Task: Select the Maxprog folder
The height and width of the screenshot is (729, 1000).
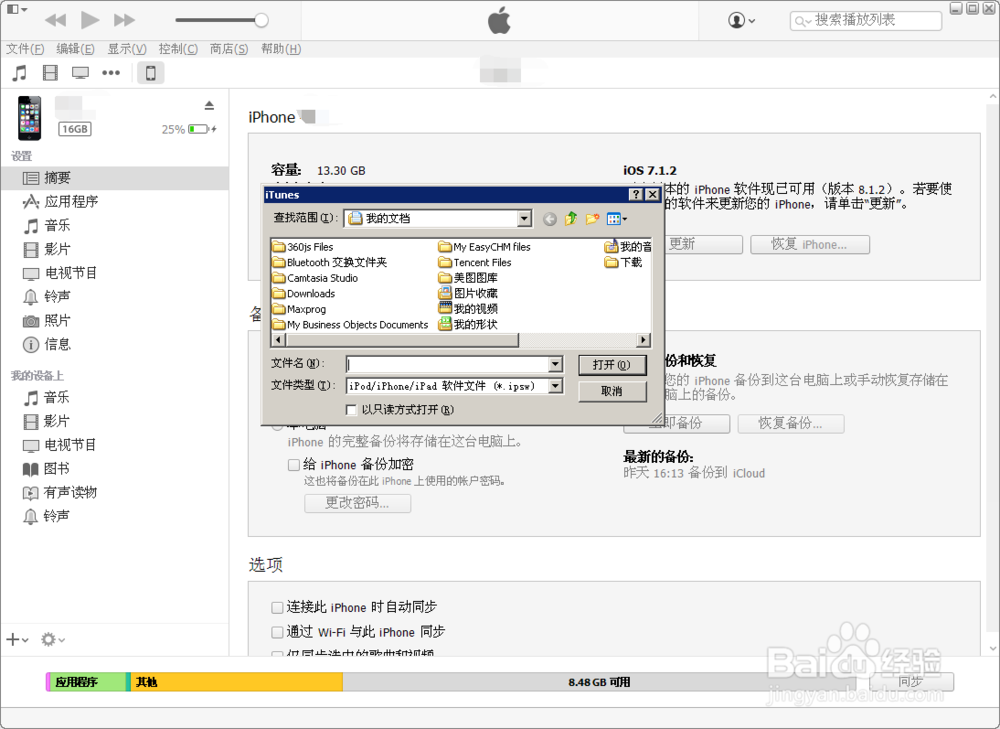Action: [299, 309]
